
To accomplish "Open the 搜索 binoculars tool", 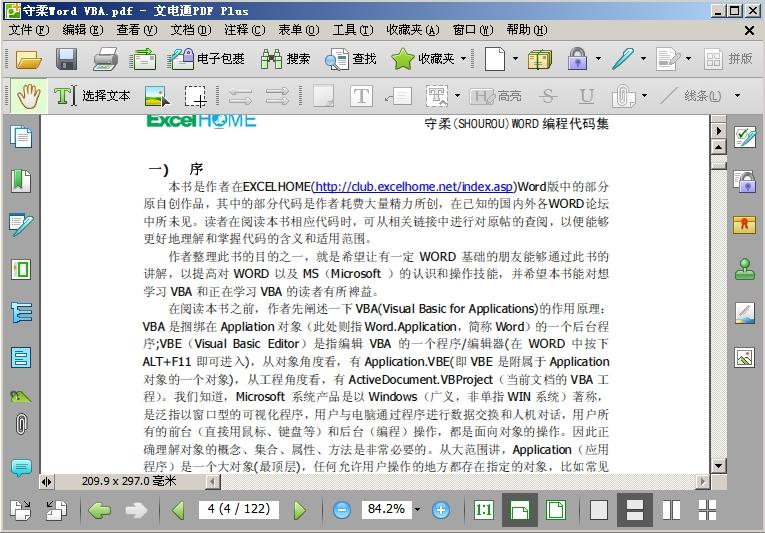I will [x=285, y=59].
